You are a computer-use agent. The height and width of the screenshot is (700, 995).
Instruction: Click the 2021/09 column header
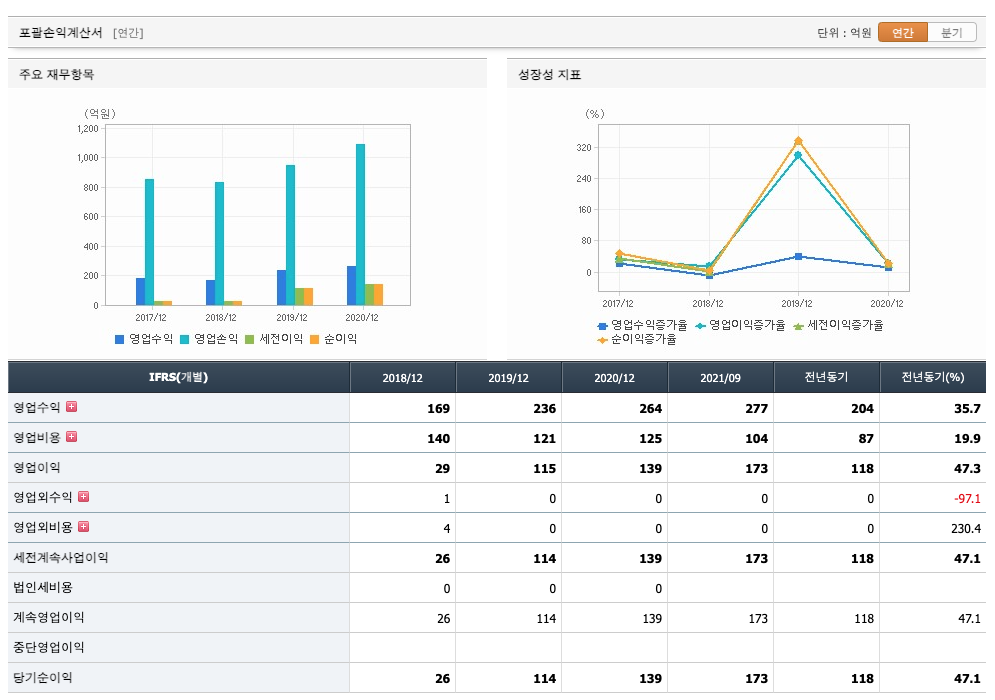720,378
